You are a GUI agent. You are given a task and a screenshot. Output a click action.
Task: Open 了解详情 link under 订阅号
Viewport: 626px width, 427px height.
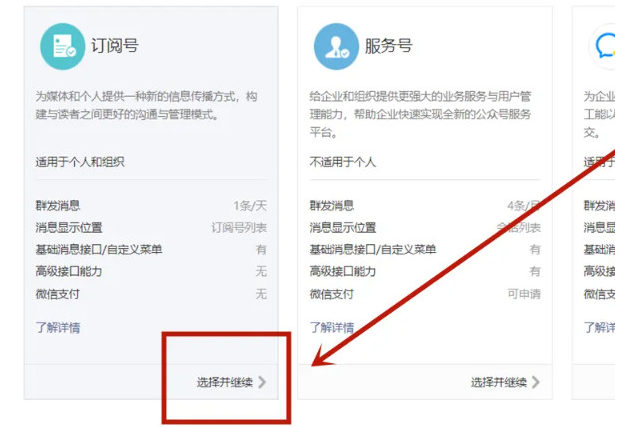pyautogui.click(x=58, y=328)
